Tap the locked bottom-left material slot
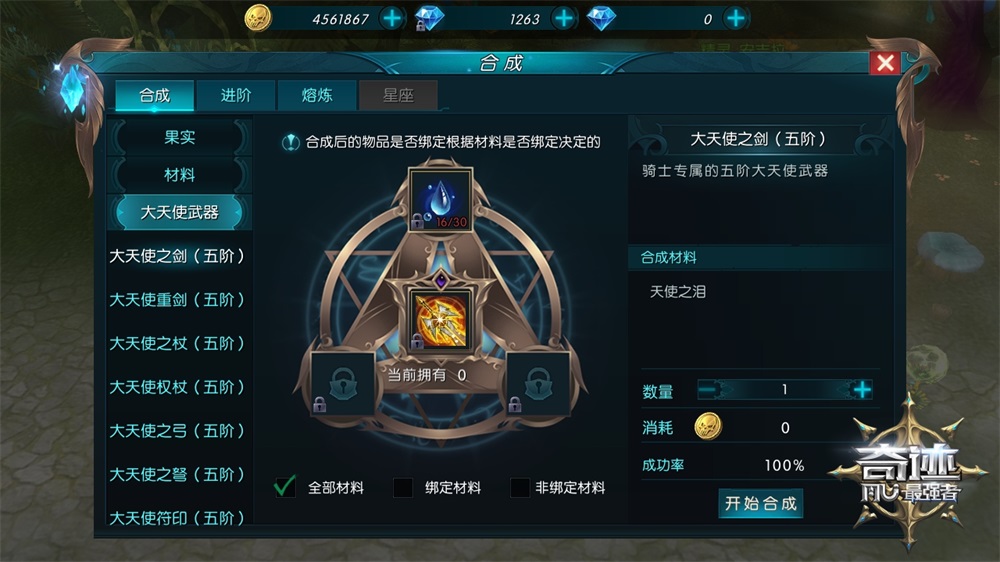 [x=343, y=383]
